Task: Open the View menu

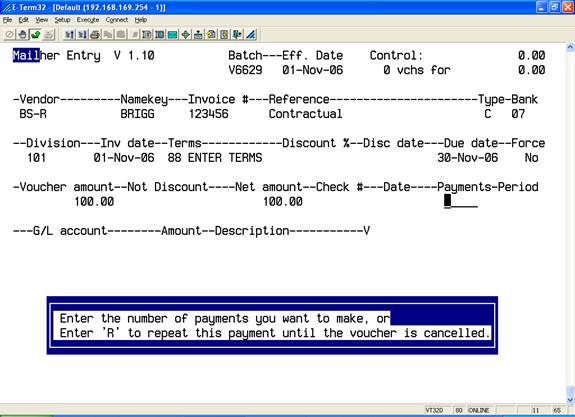Action: coord(41,20)
